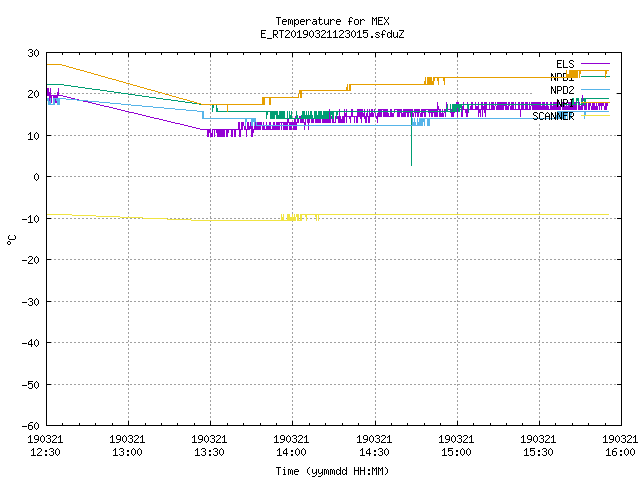
Task: Click the x-axis tick label 190321 16:00
Action: [620, 446]
